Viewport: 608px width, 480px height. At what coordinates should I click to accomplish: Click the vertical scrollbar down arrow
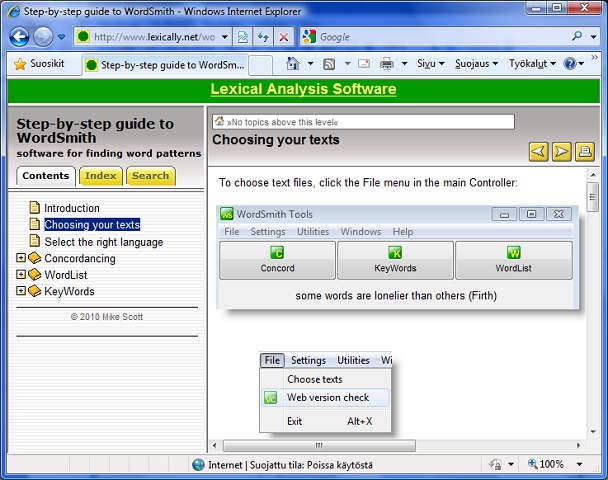click(593, 432)
